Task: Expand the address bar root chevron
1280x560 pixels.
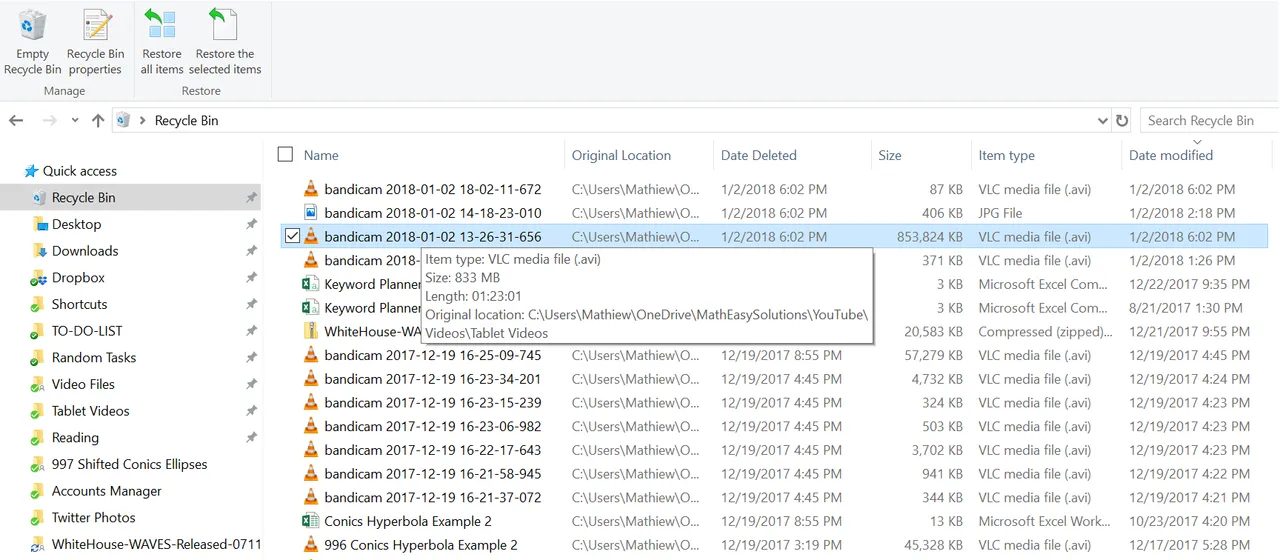Action: point(143,120)
